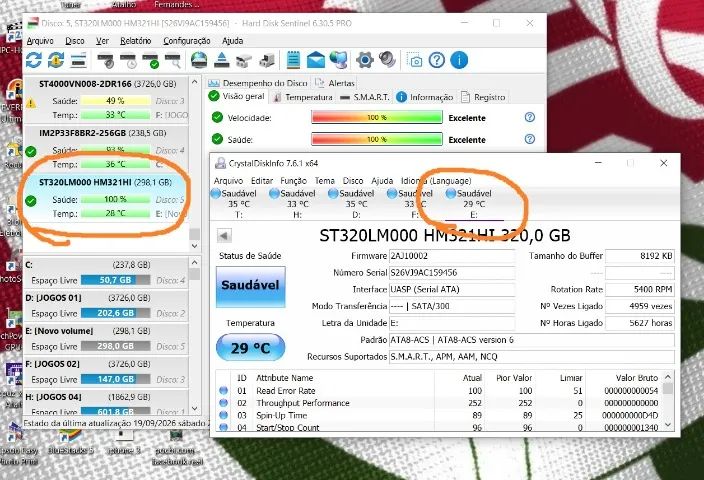
Task: Select the ST320LM000 HM321HI disk entry
Action: coord(106,198)
